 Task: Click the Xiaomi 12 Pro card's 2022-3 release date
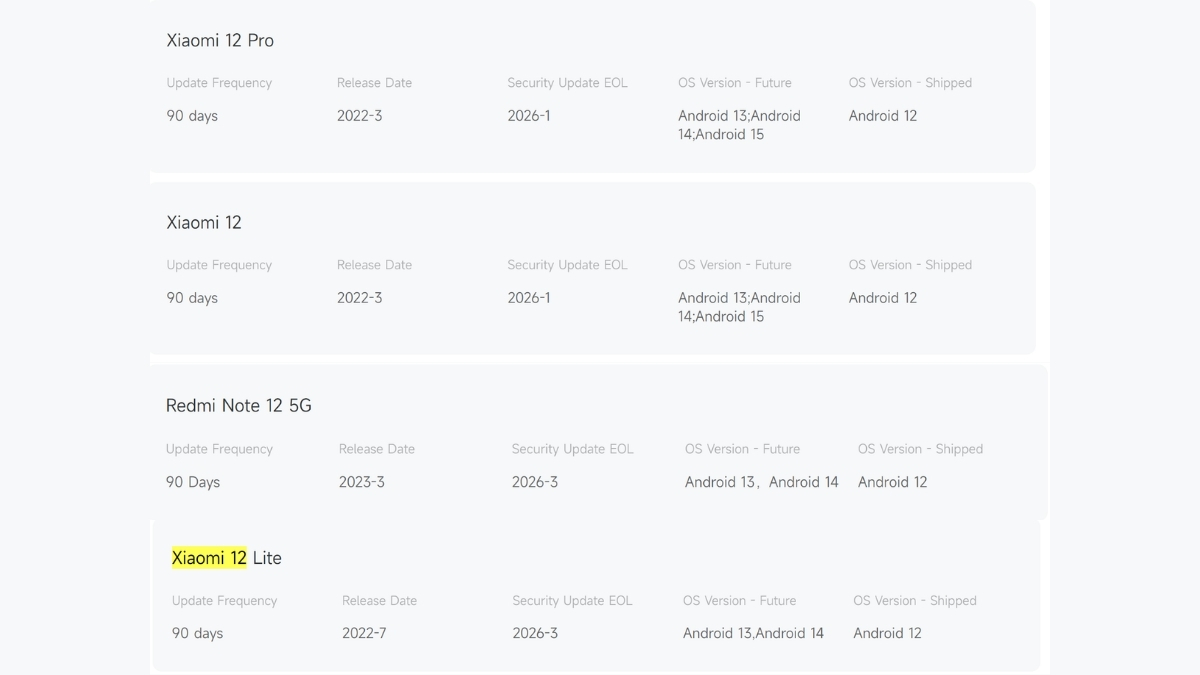click(359, 116)
